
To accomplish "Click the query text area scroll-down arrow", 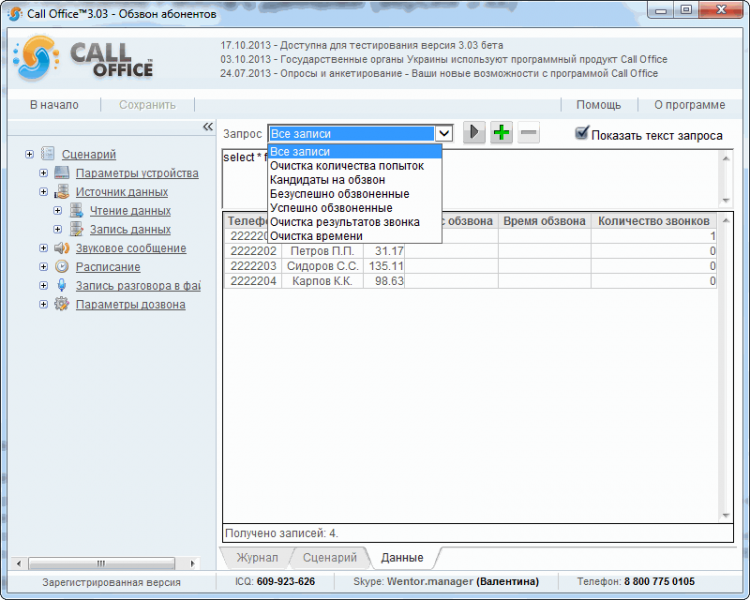I will pos(726,200).
